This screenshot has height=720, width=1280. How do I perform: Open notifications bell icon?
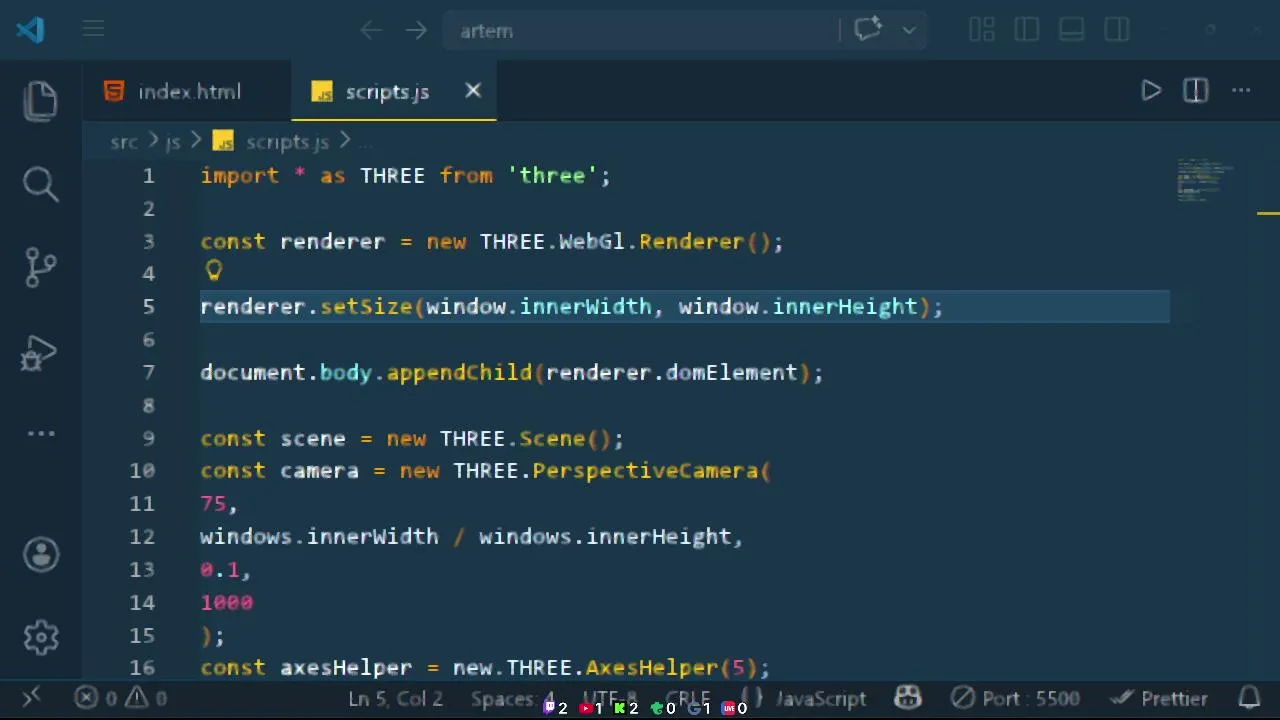[1249, 698]
